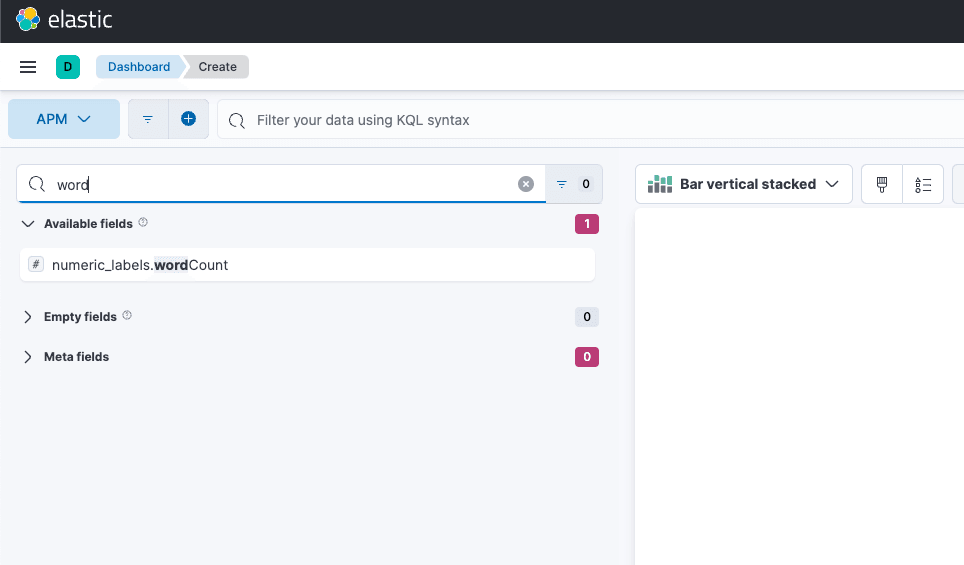
Task: Collapse the Available fields section
Action: 28,224
